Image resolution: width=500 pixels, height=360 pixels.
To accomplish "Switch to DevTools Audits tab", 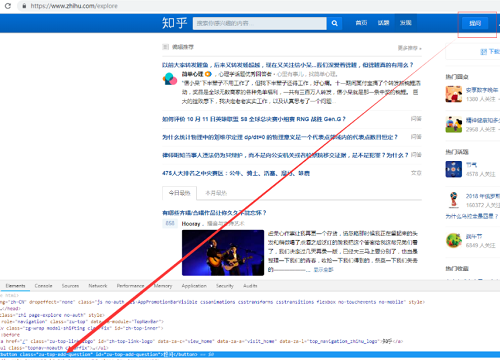I will (x=250, y=286).
